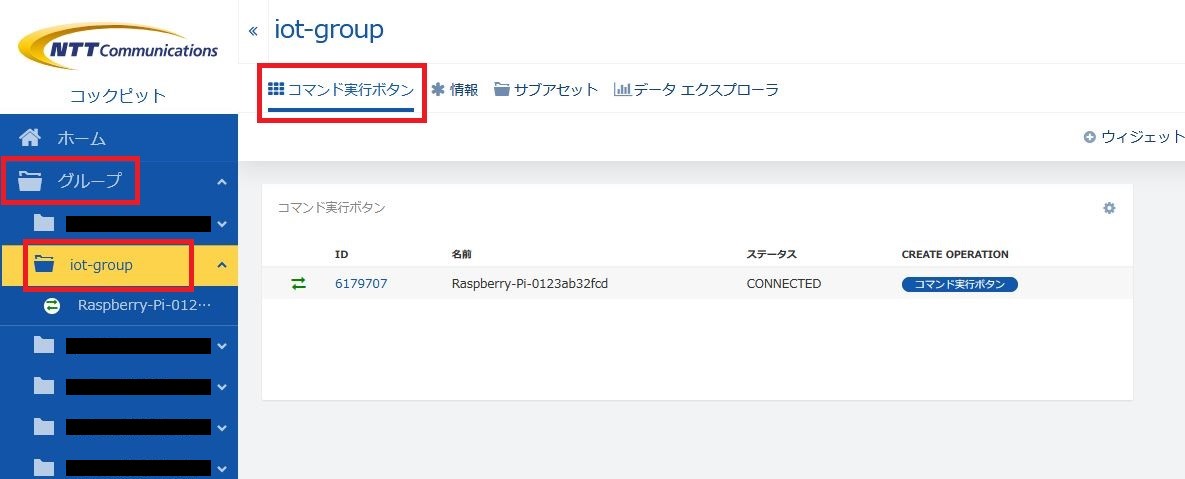The image size is (1185, 479).
Task: Click the iot-group page title
Action: point(329,30)
